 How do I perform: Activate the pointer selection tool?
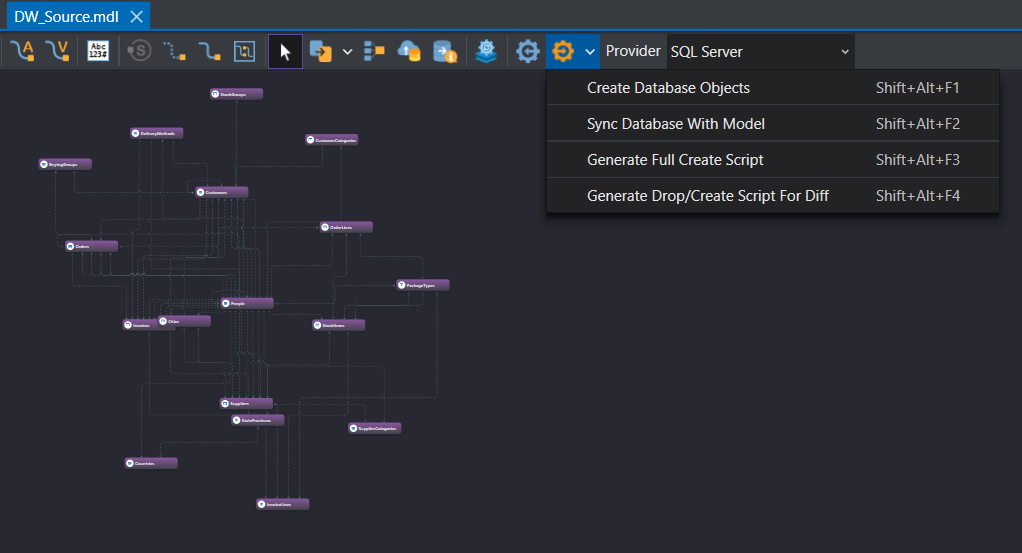point(285,51)
